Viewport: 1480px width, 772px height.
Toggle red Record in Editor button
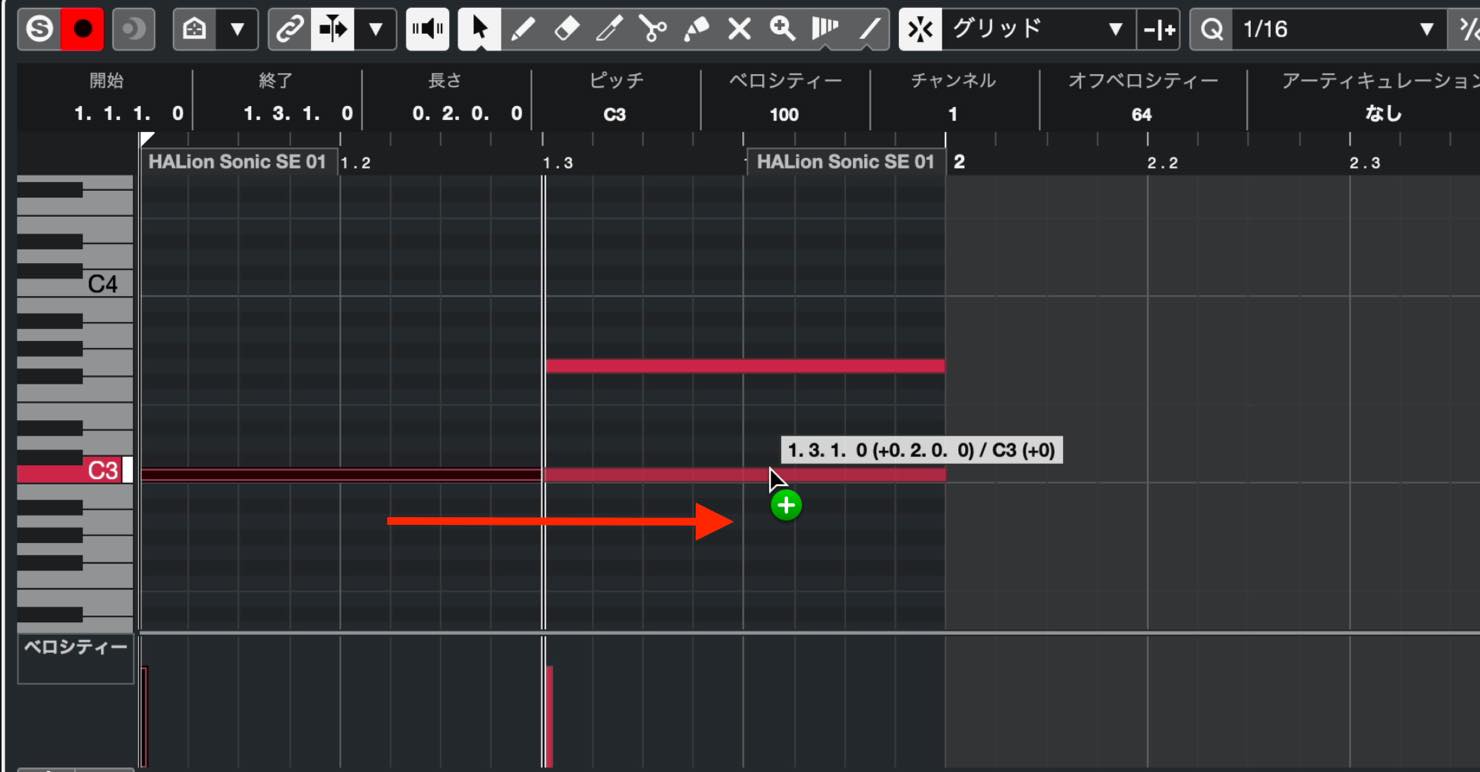pos(82,29)
